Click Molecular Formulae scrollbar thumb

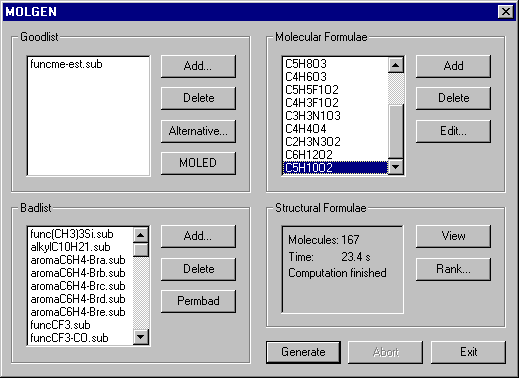396,131
